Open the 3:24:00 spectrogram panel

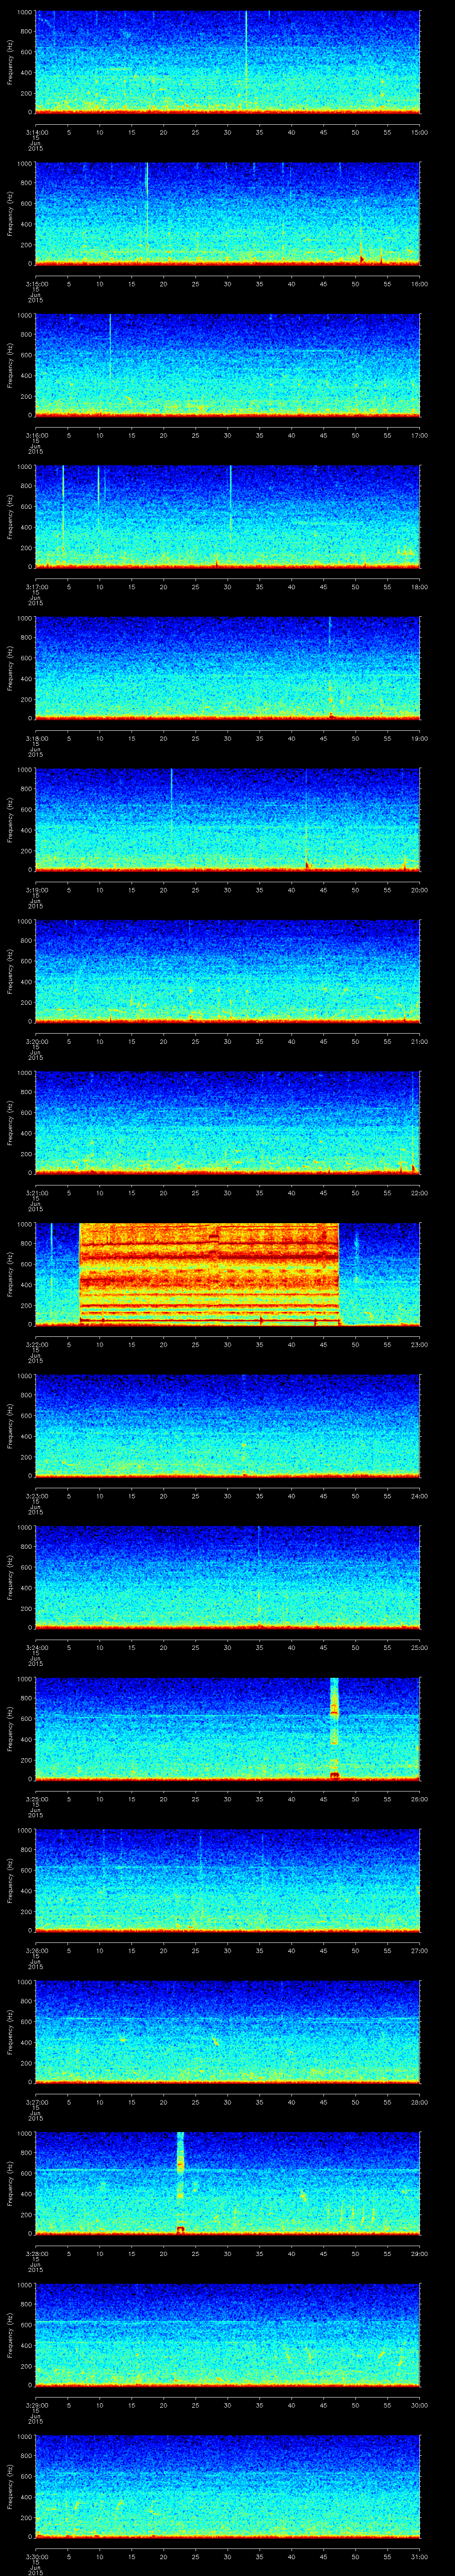pos(227,1576)
